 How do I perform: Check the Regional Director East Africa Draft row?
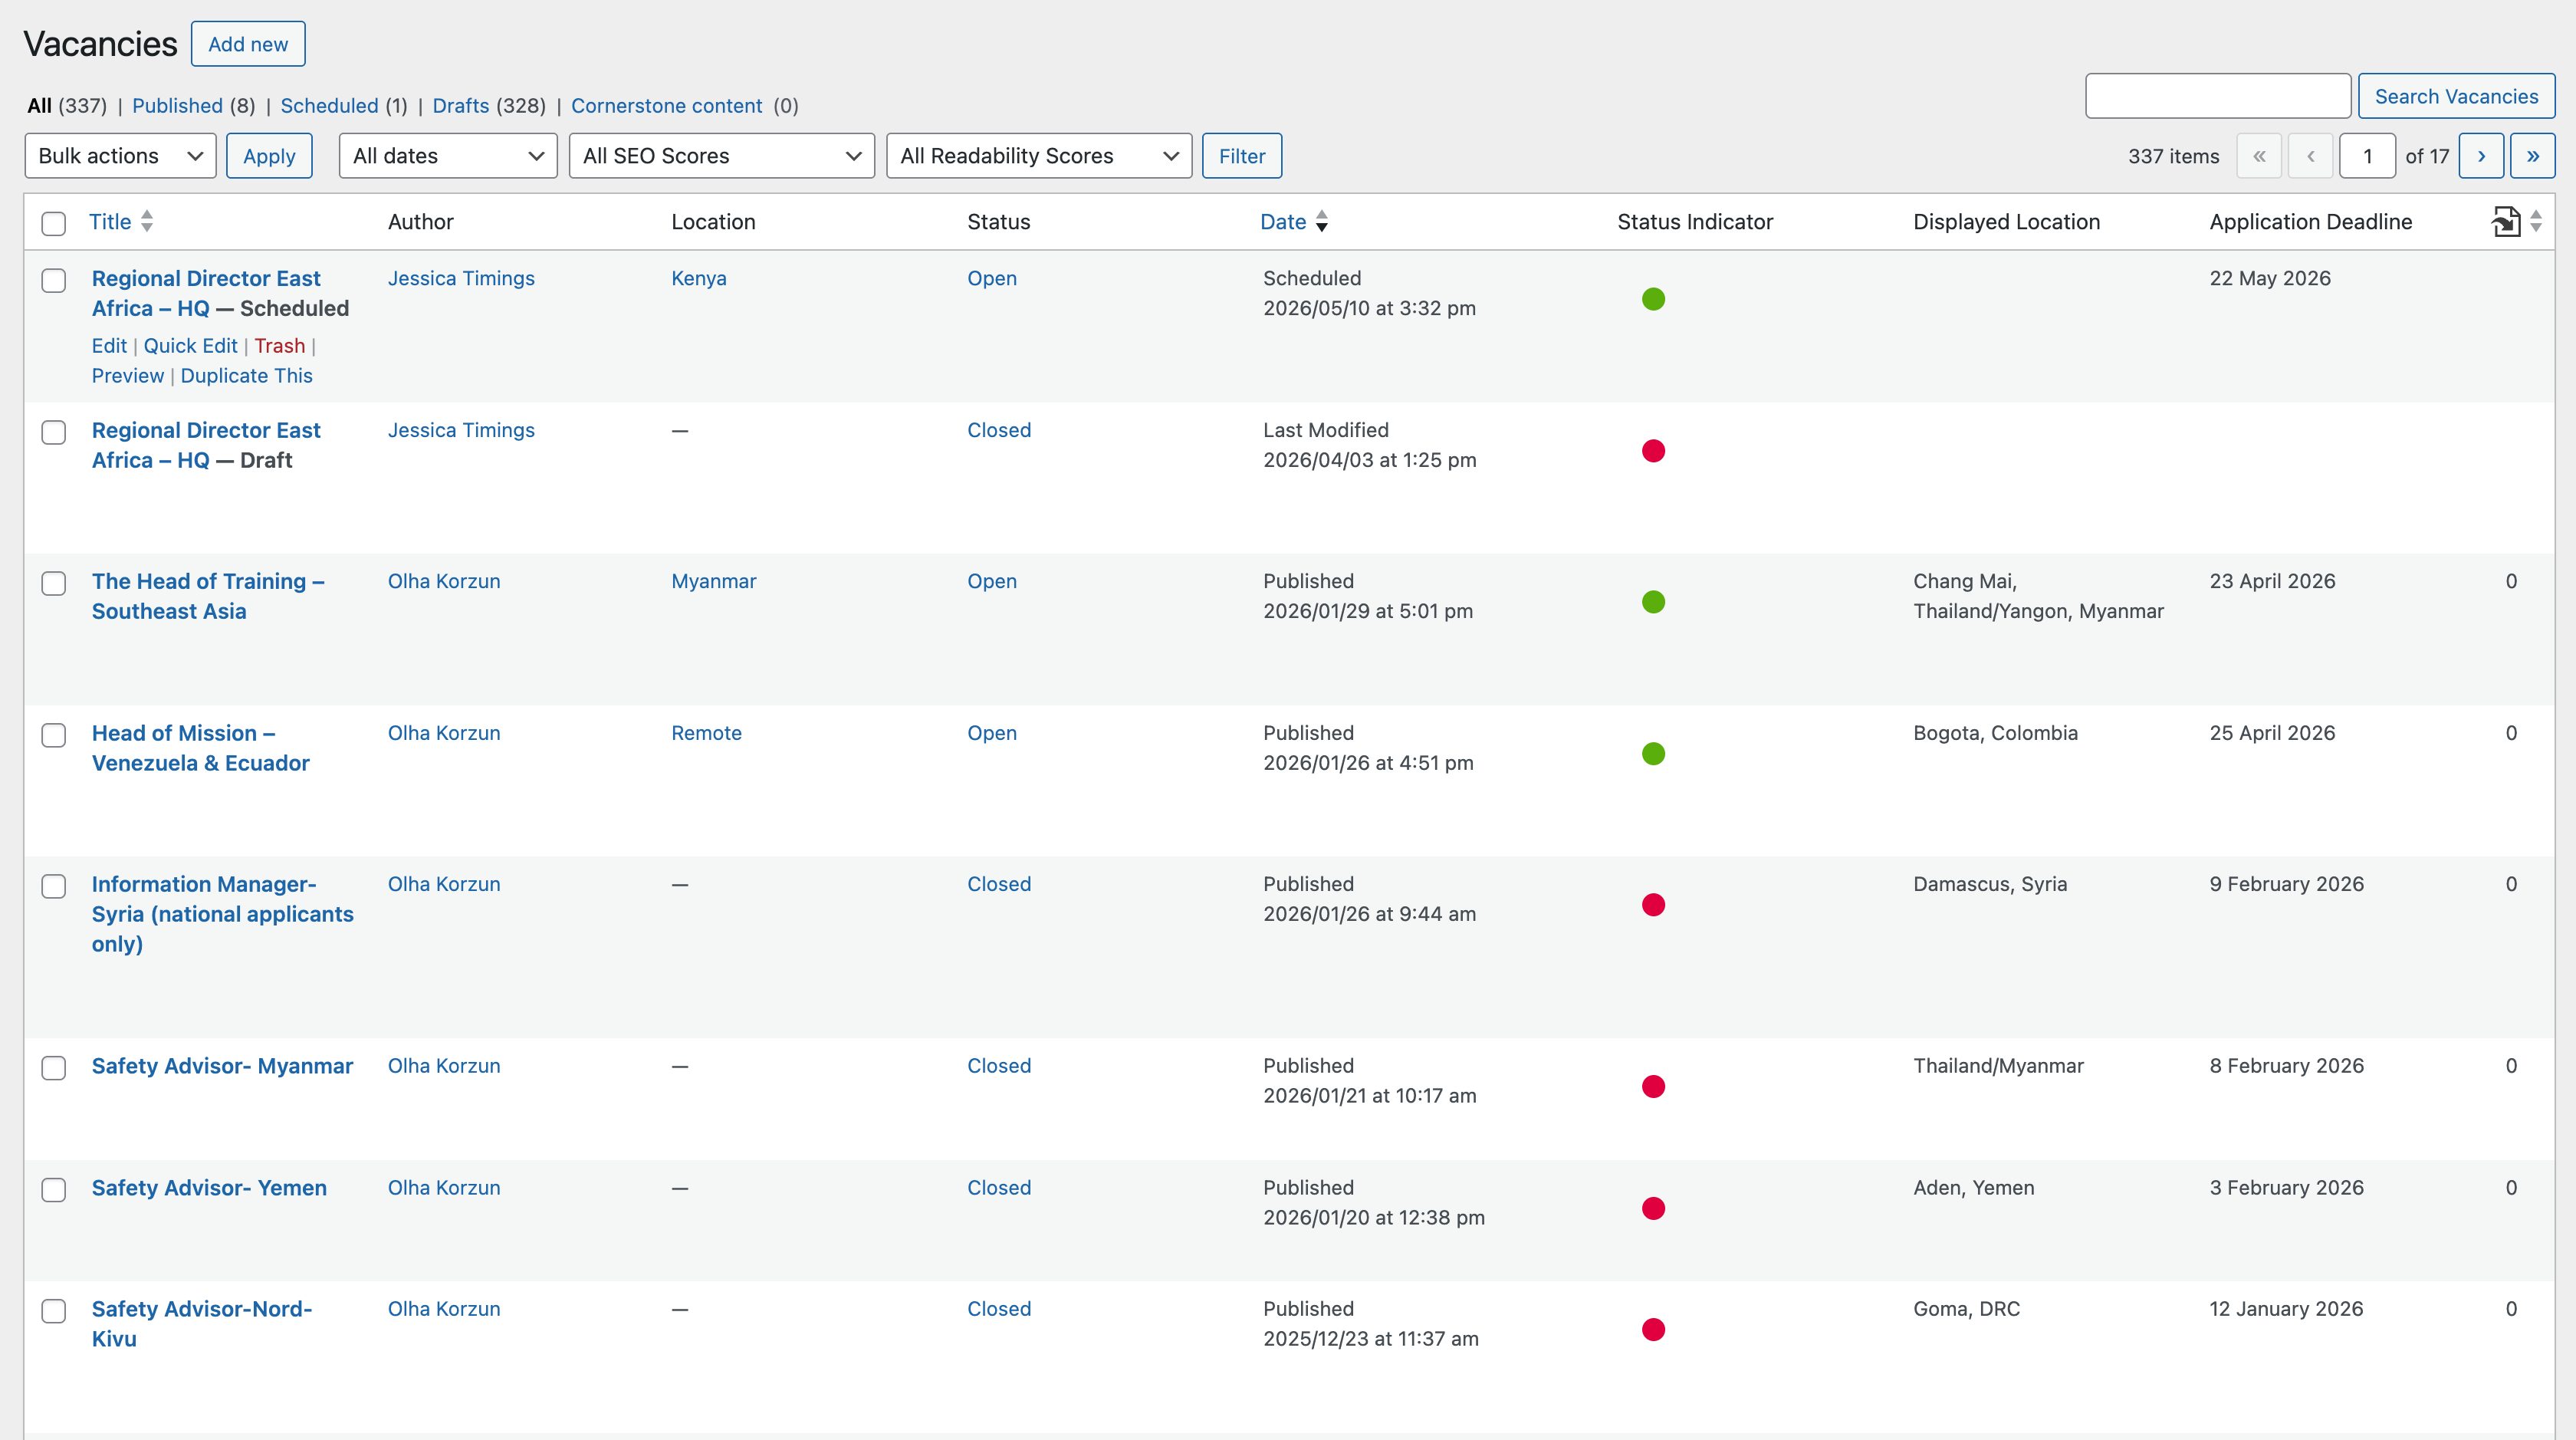[54, 432]
